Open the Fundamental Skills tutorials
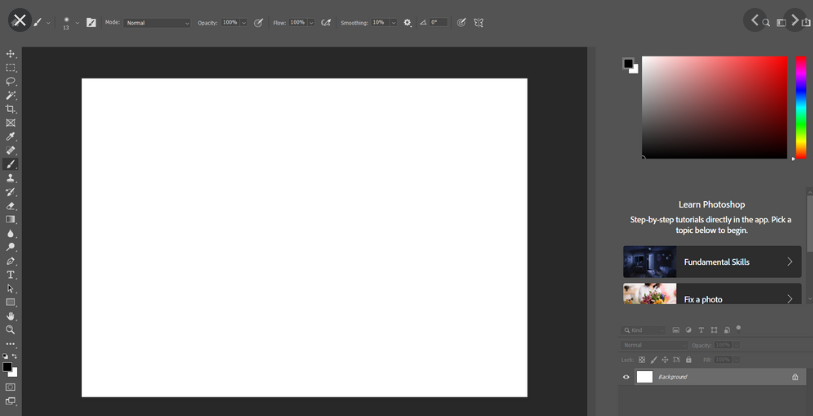The height and width of the screenshot is (416, 813). click(712, 262)
